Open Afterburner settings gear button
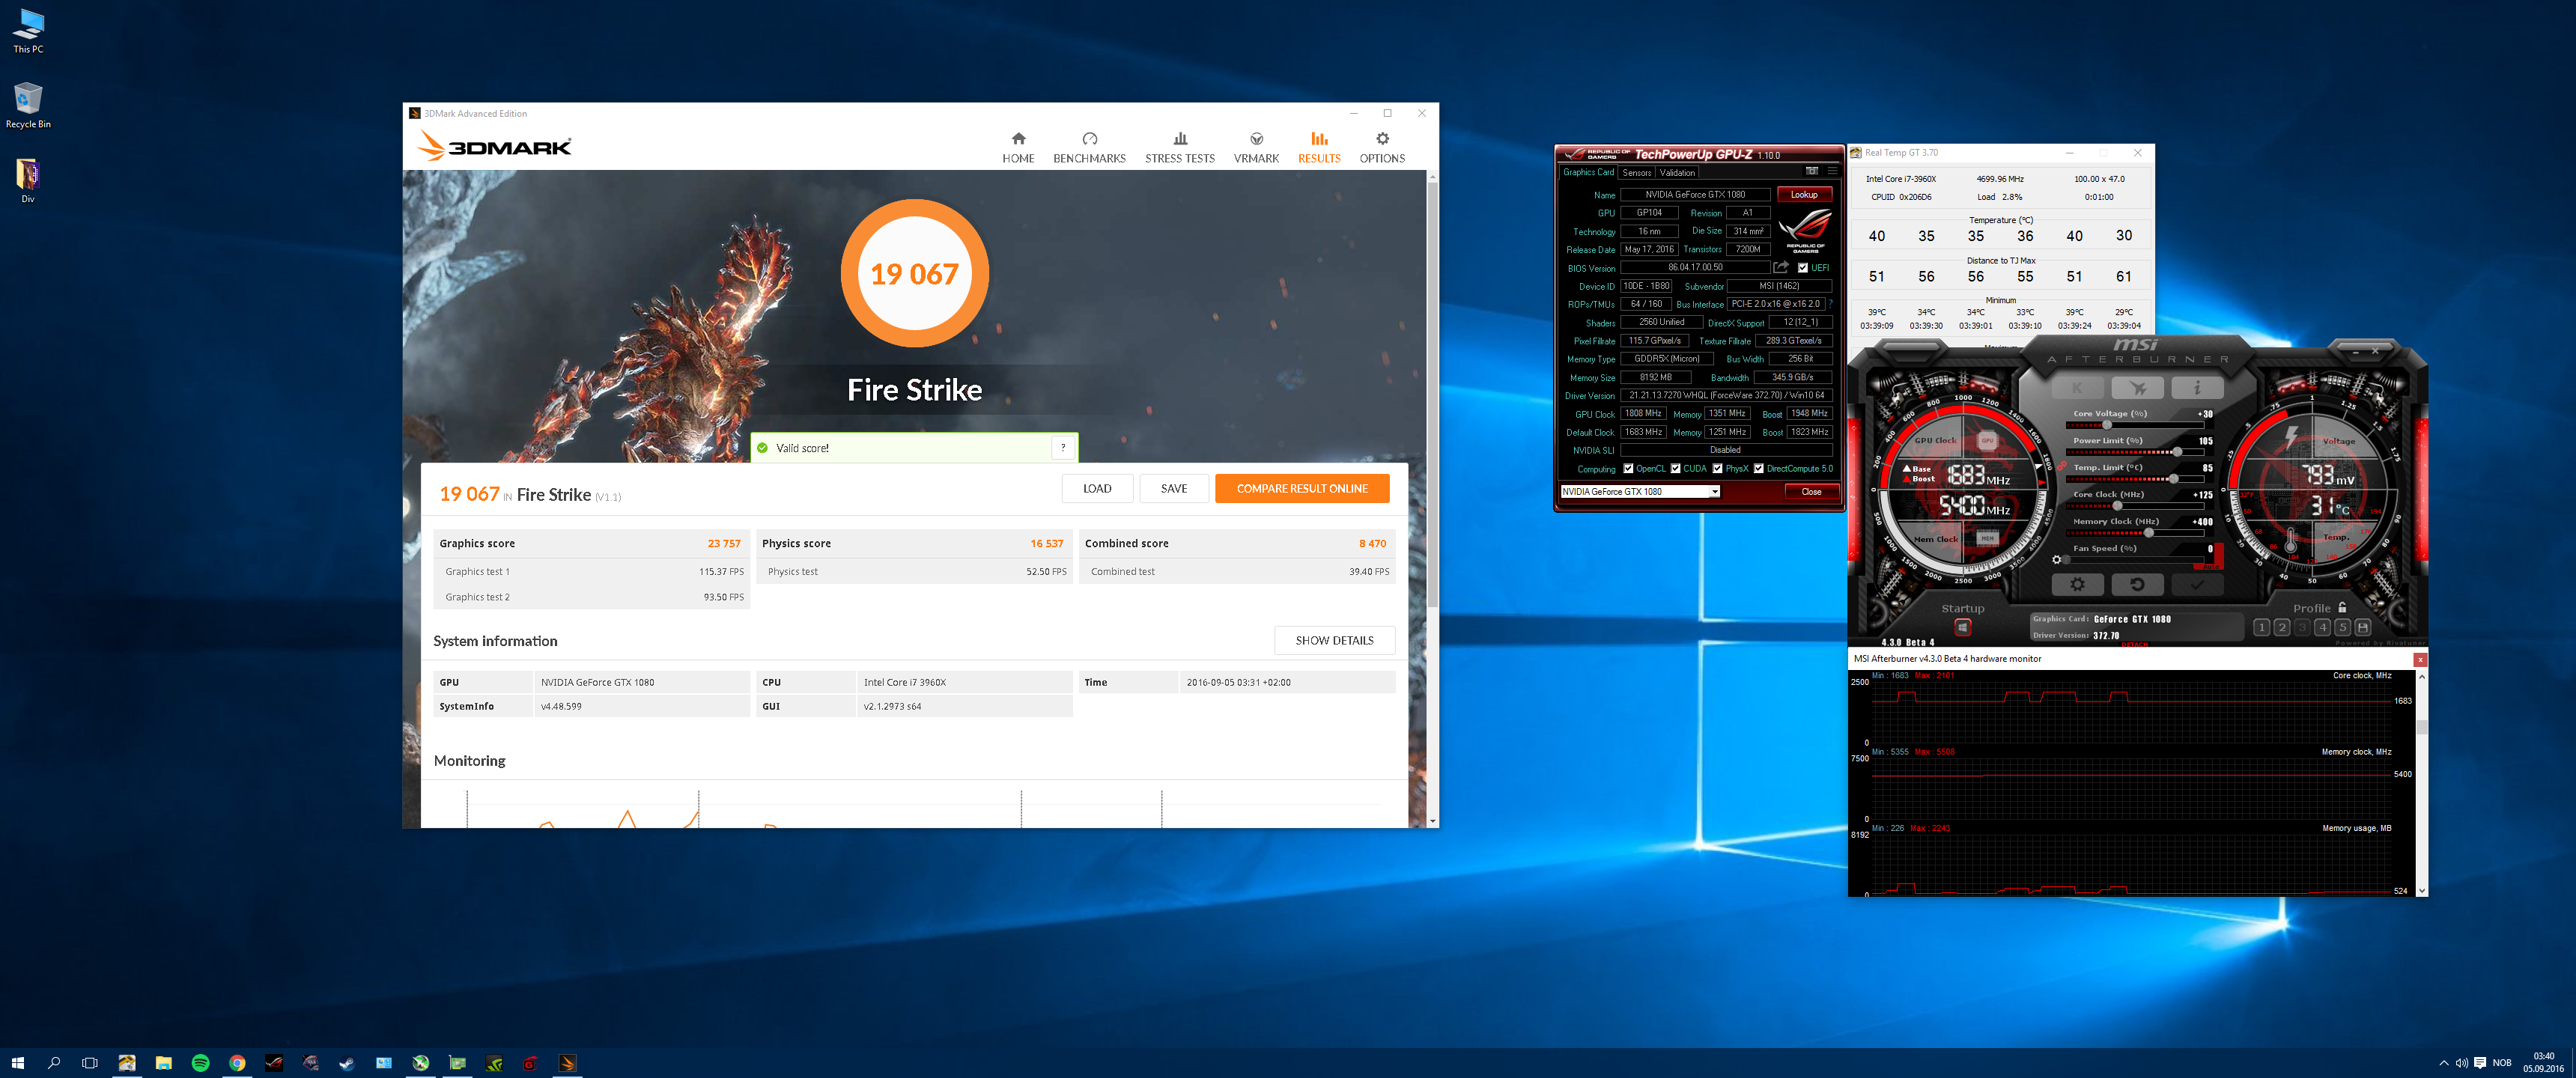This screenshot has height=1078, width=2576. pyautogui.click(x=2077, y=584)
